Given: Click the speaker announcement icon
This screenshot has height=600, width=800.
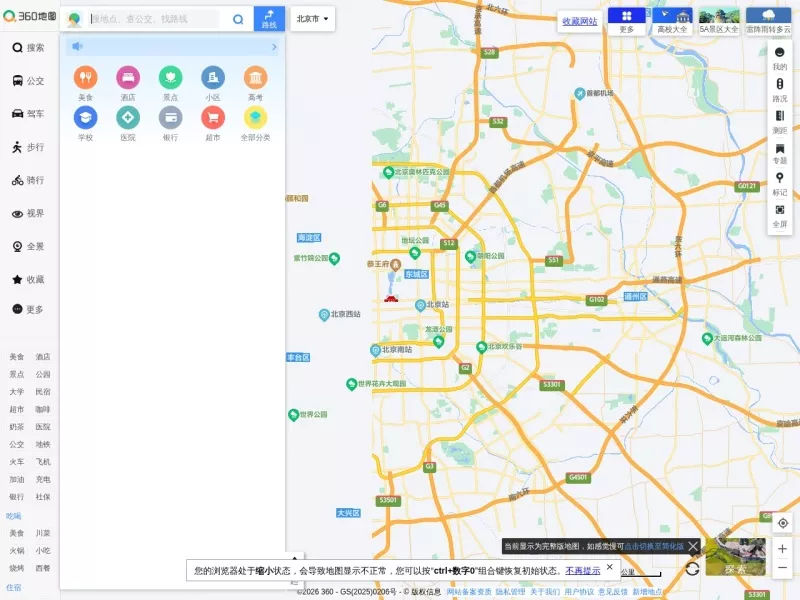Looking at the screenshot, I should (77, 46).
